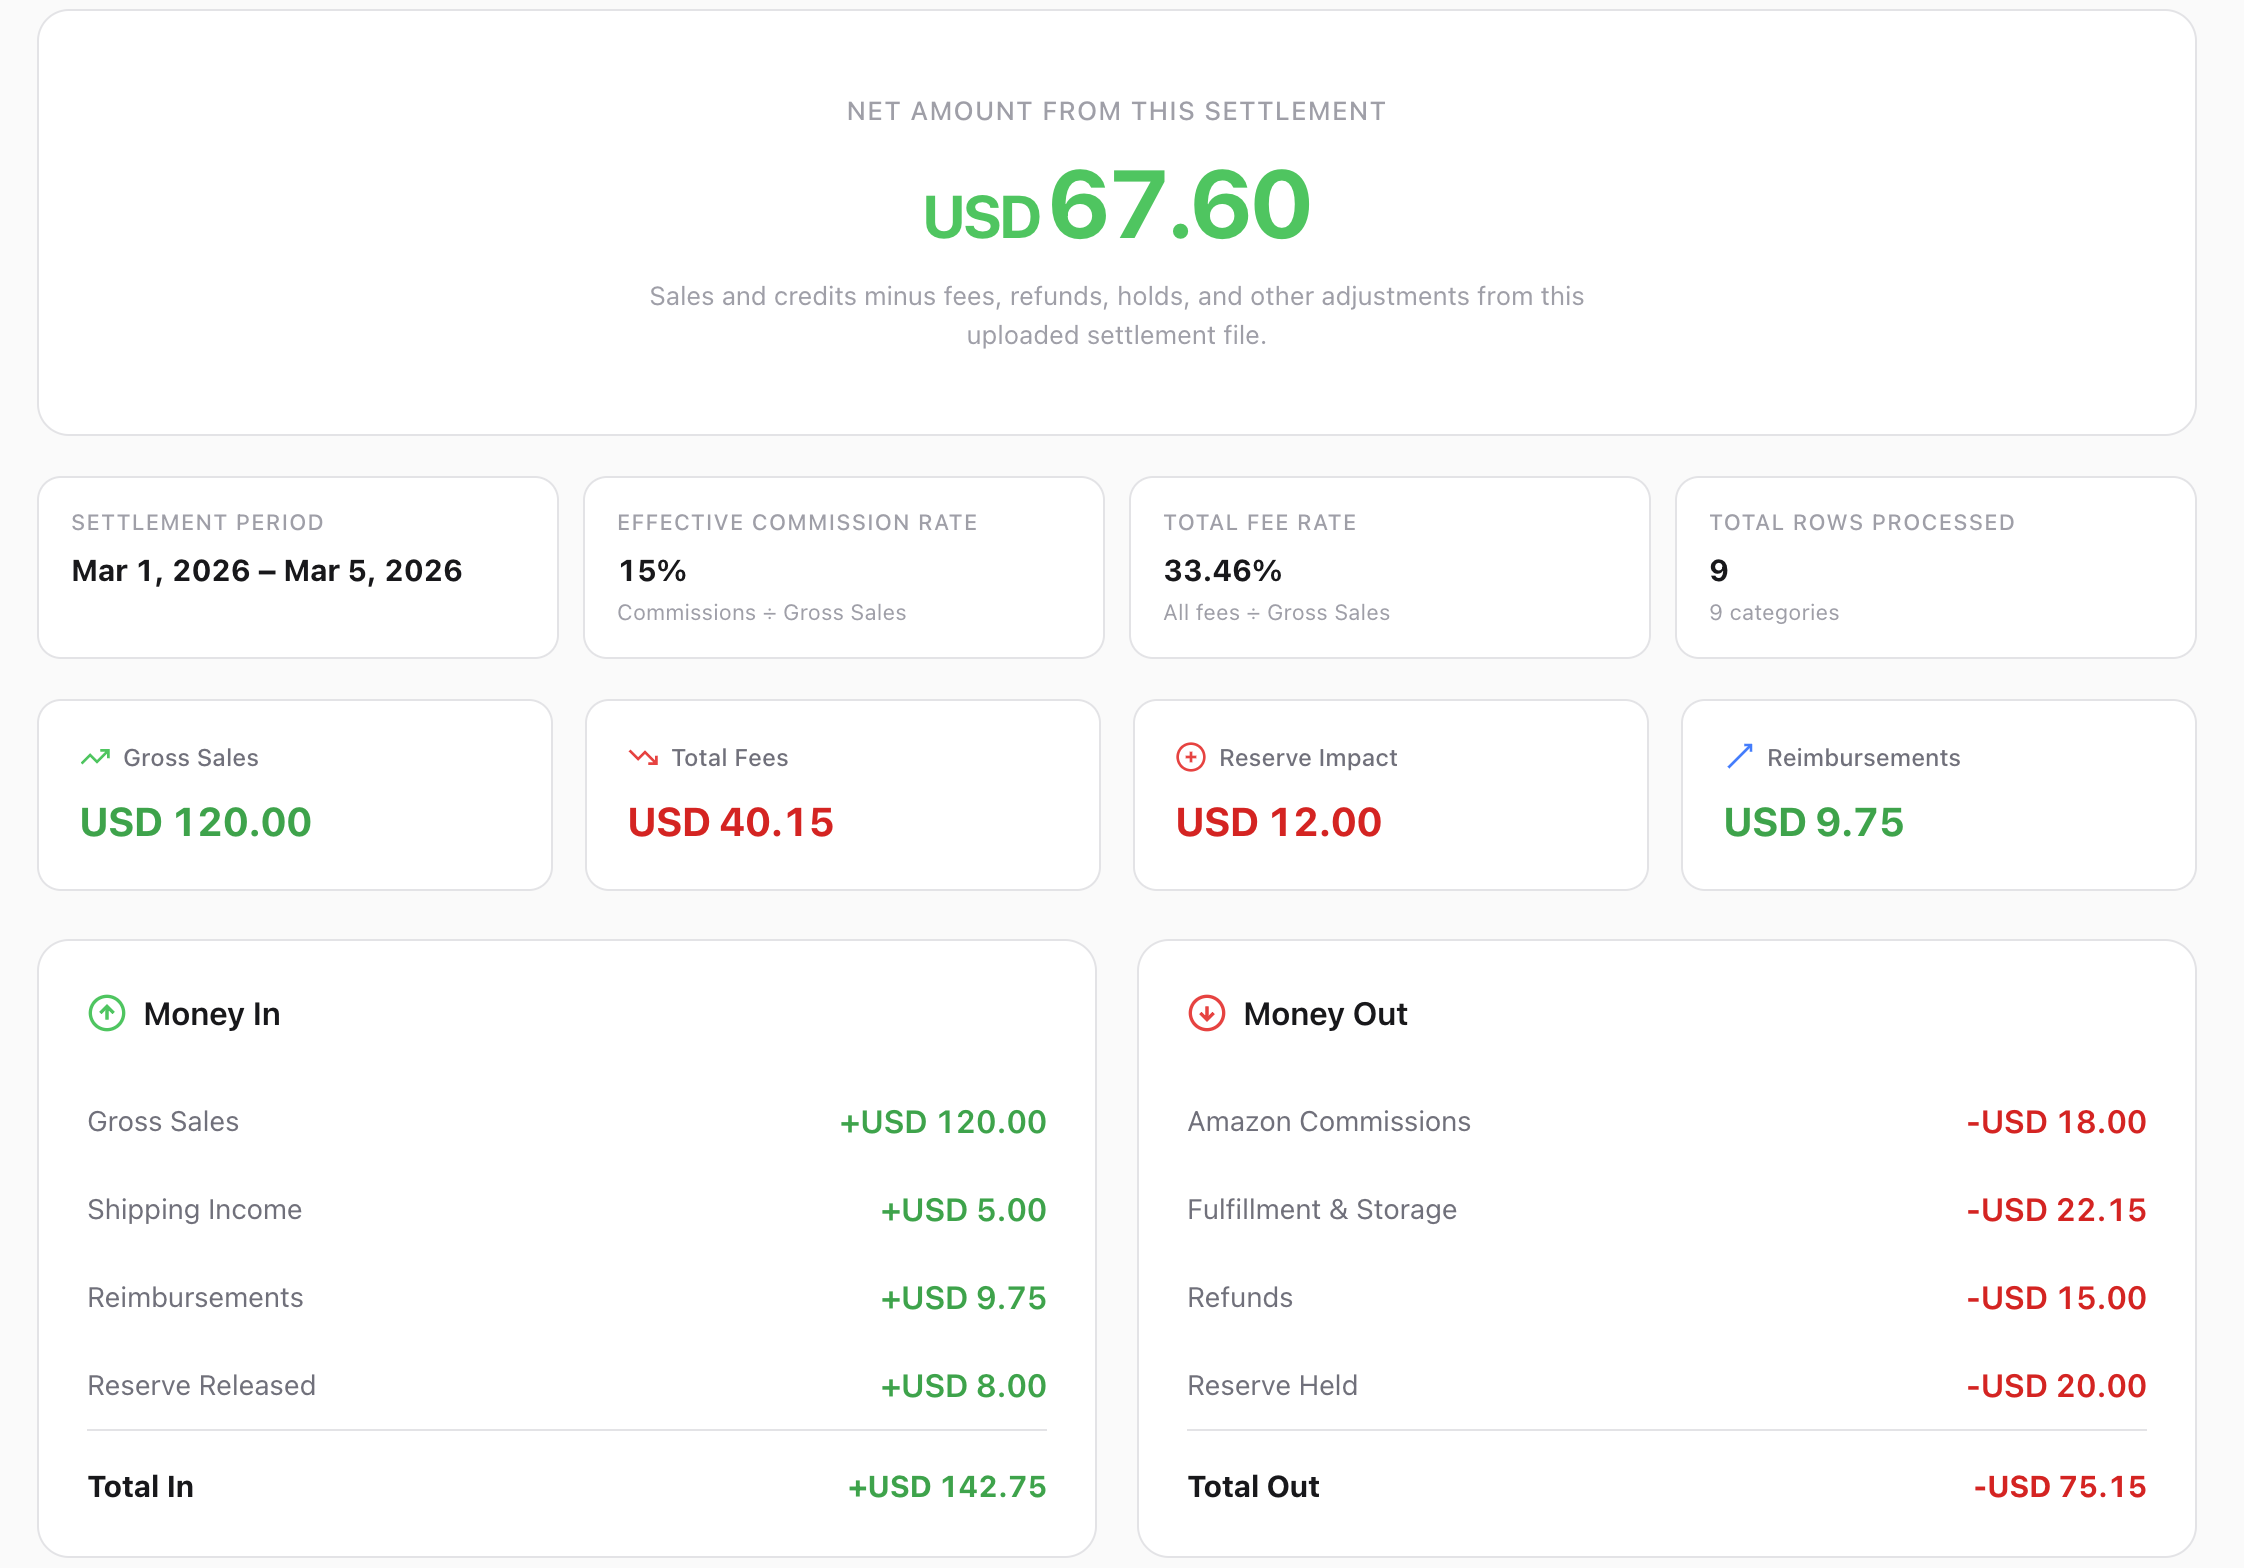The image size is (2244, 1568).
Task: Click the Total Fee Rate 33.46% value
Action: click(1222, 570)
